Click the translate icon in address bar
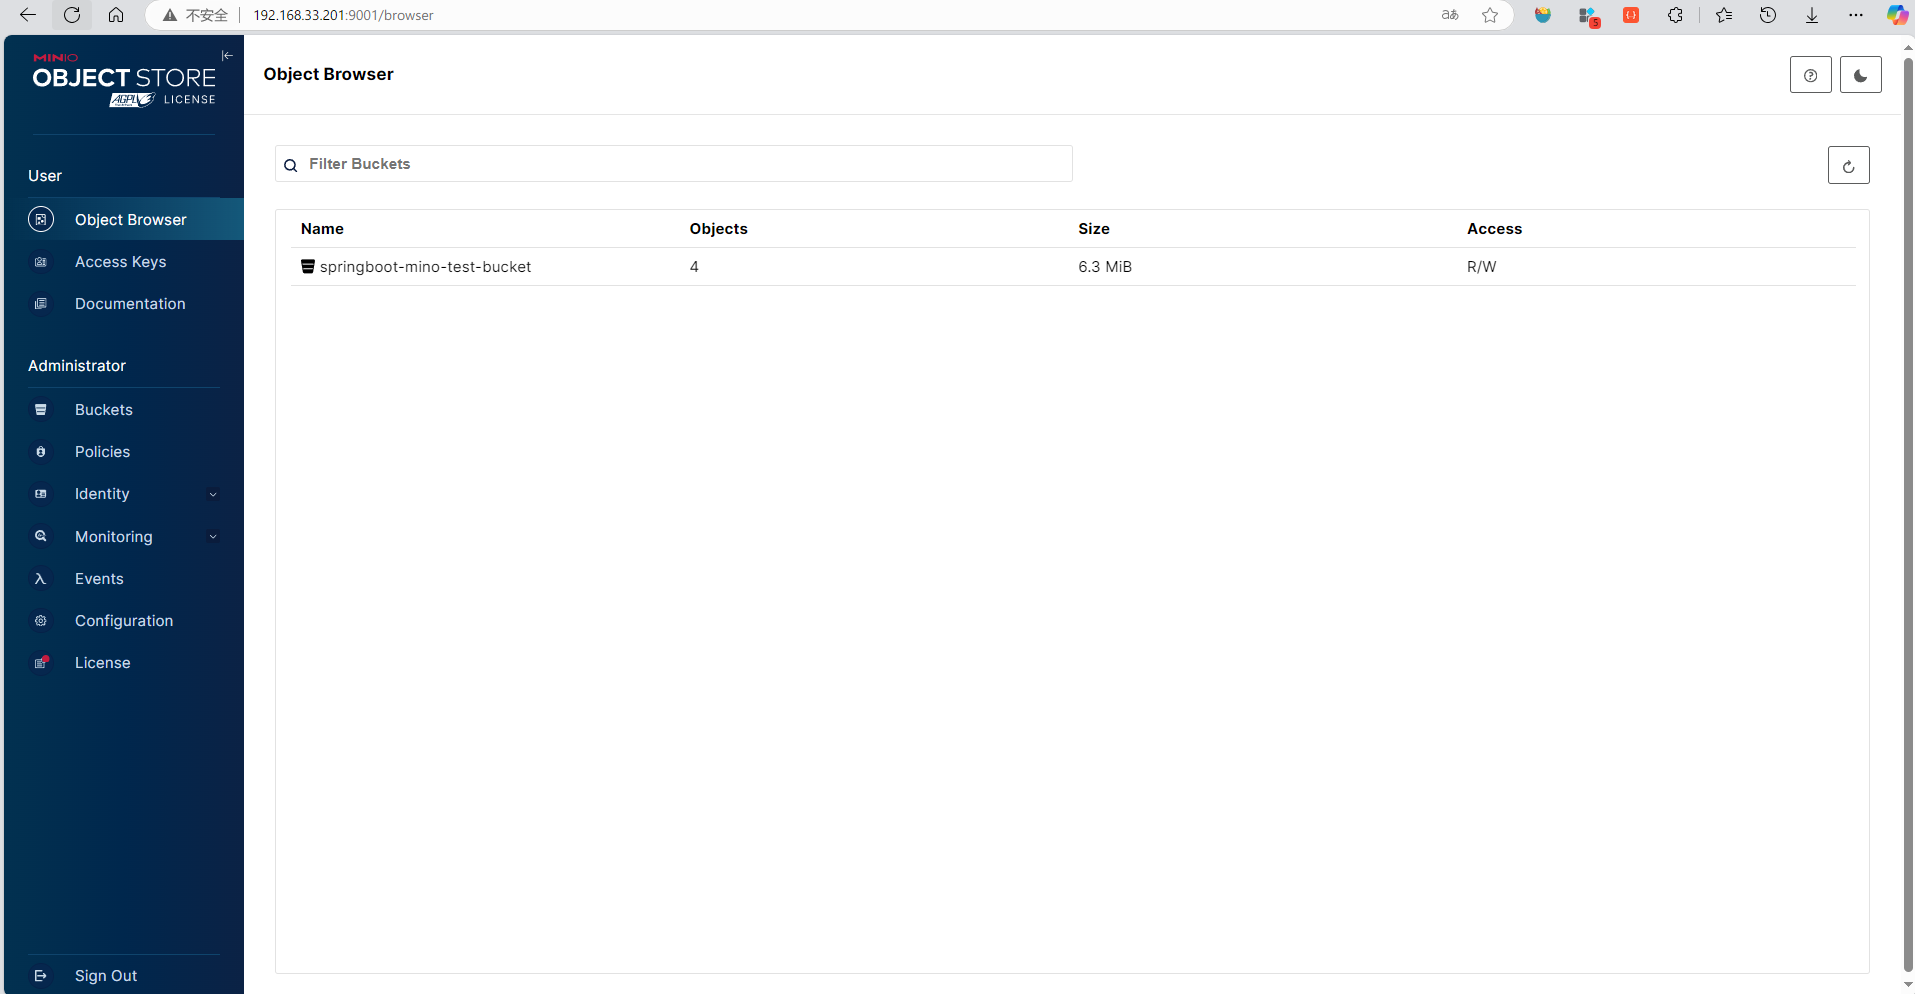The height and width of the screenshot is (994, 1915). pyautogui.click(x=1450, y=15)
